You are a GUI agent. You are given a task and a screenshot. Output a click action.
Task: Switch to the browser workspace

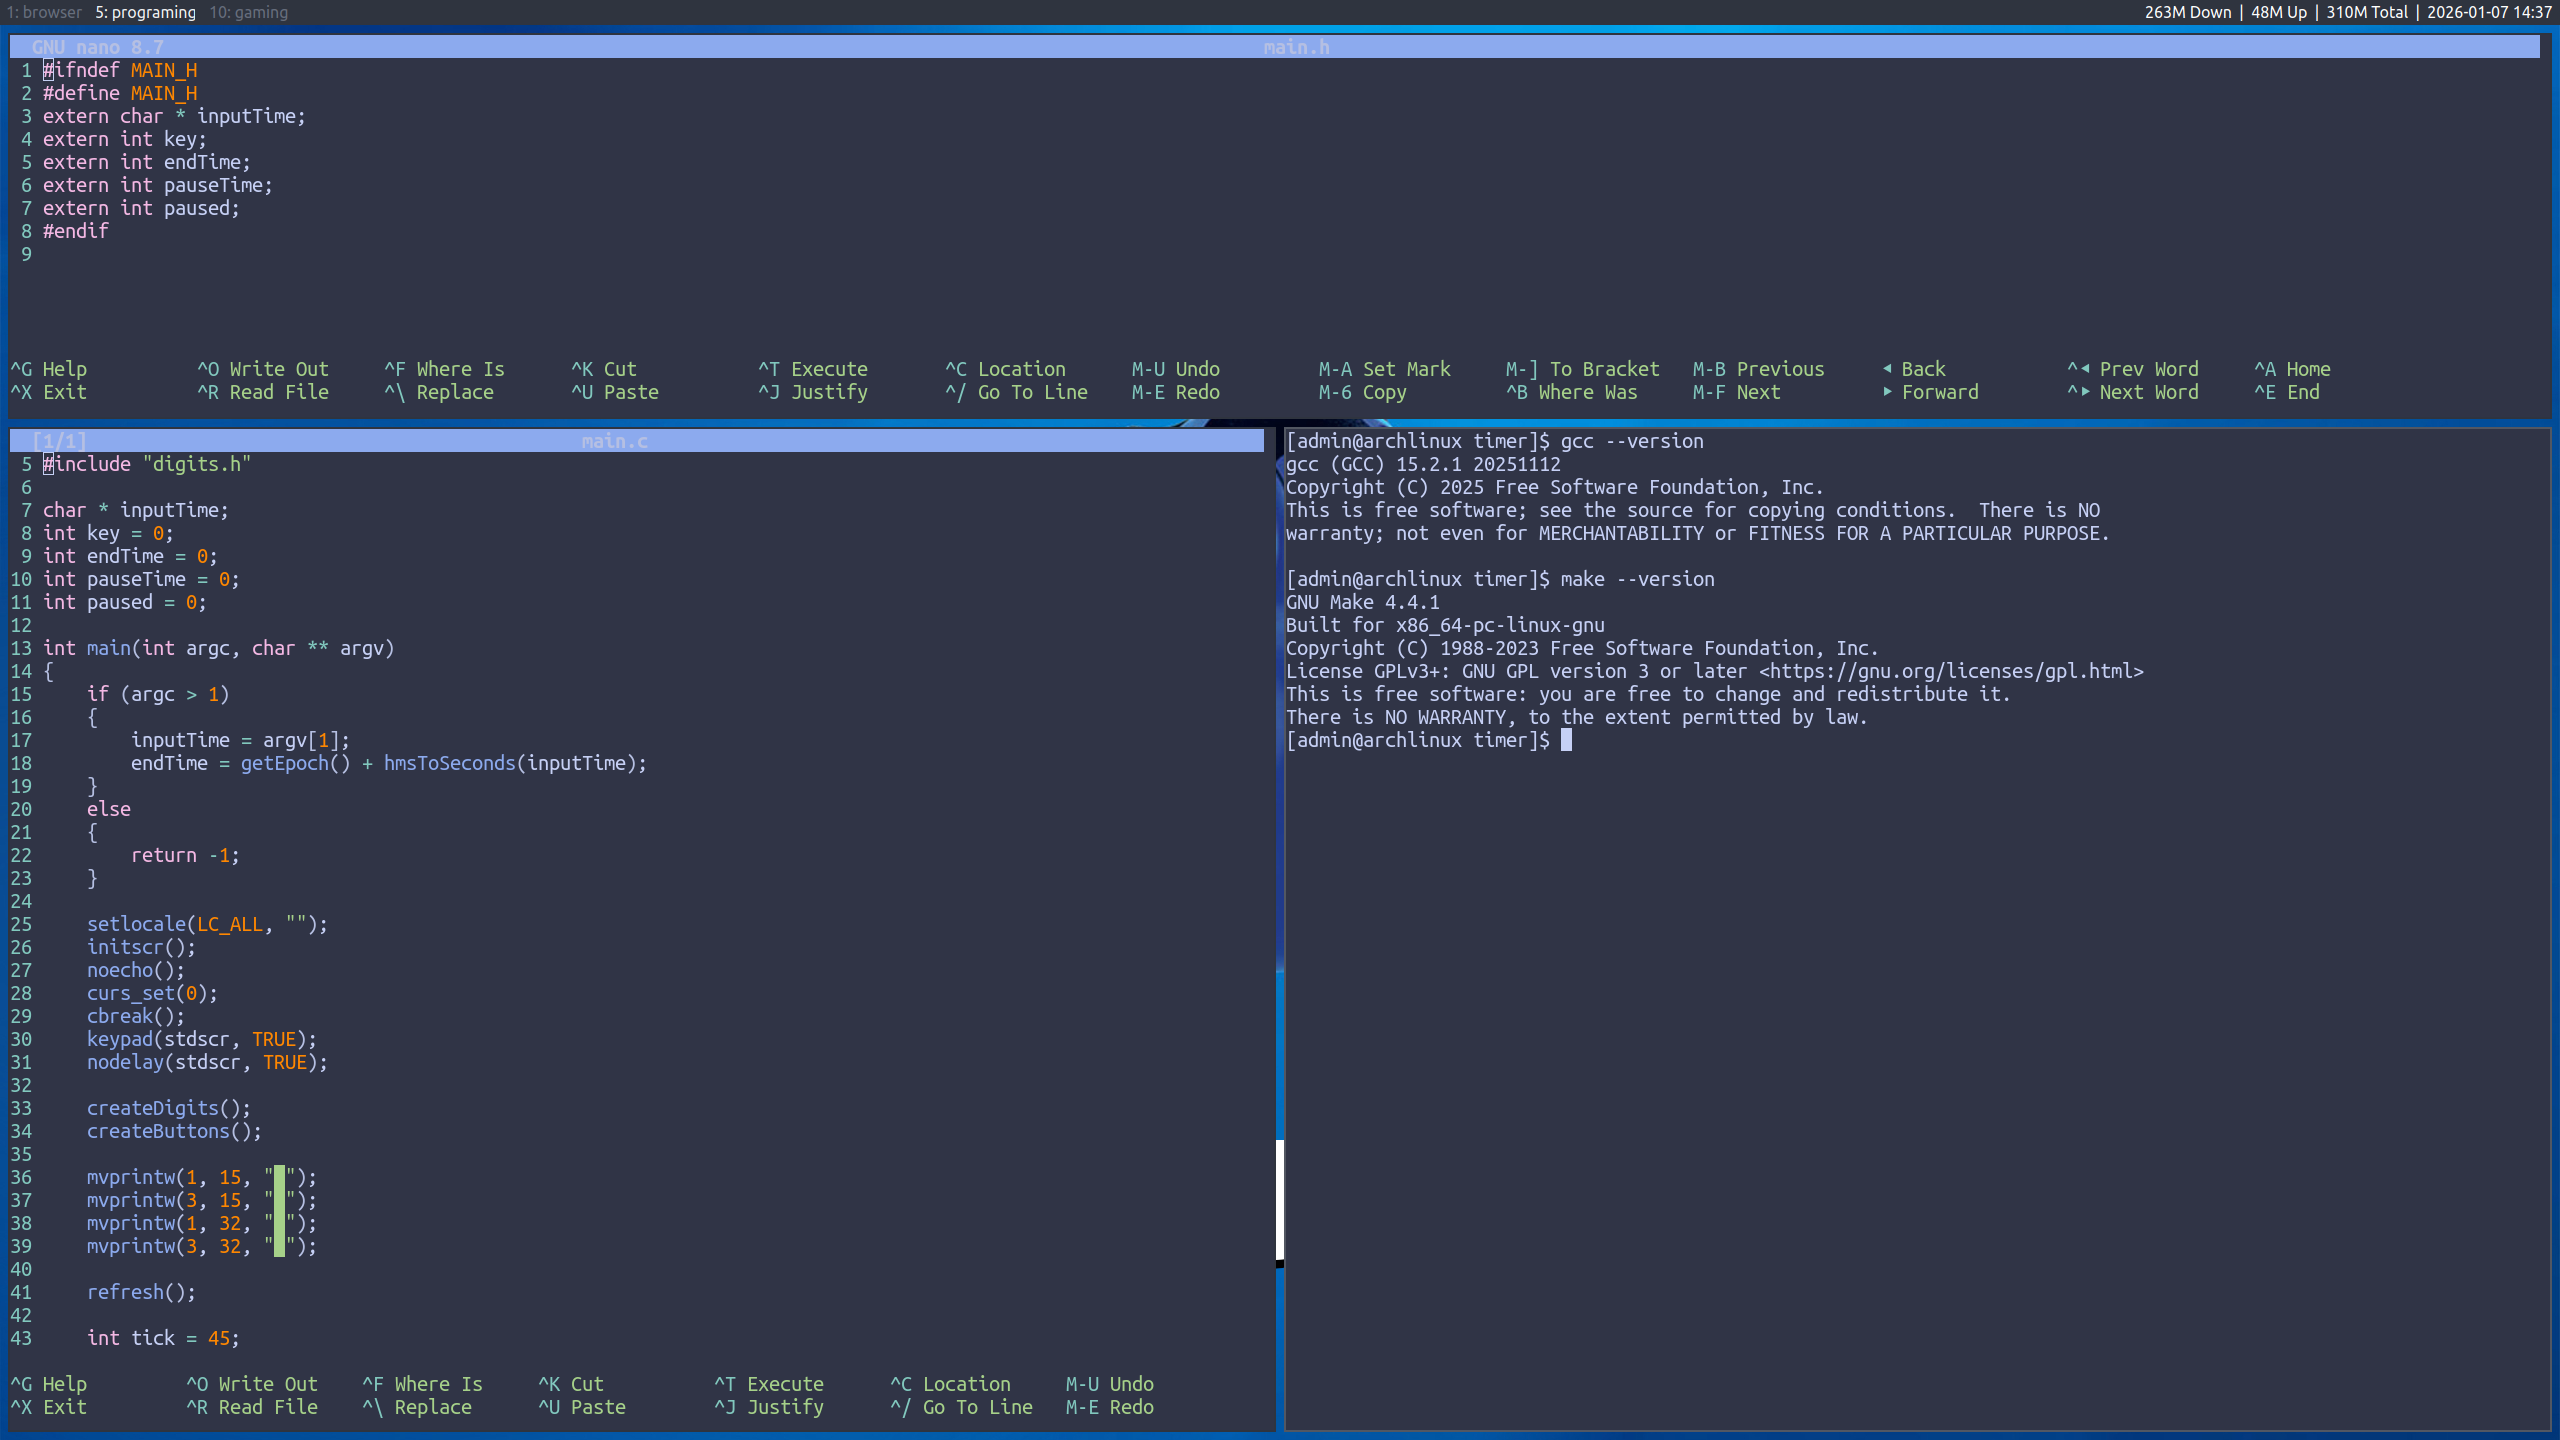[44, 12]
